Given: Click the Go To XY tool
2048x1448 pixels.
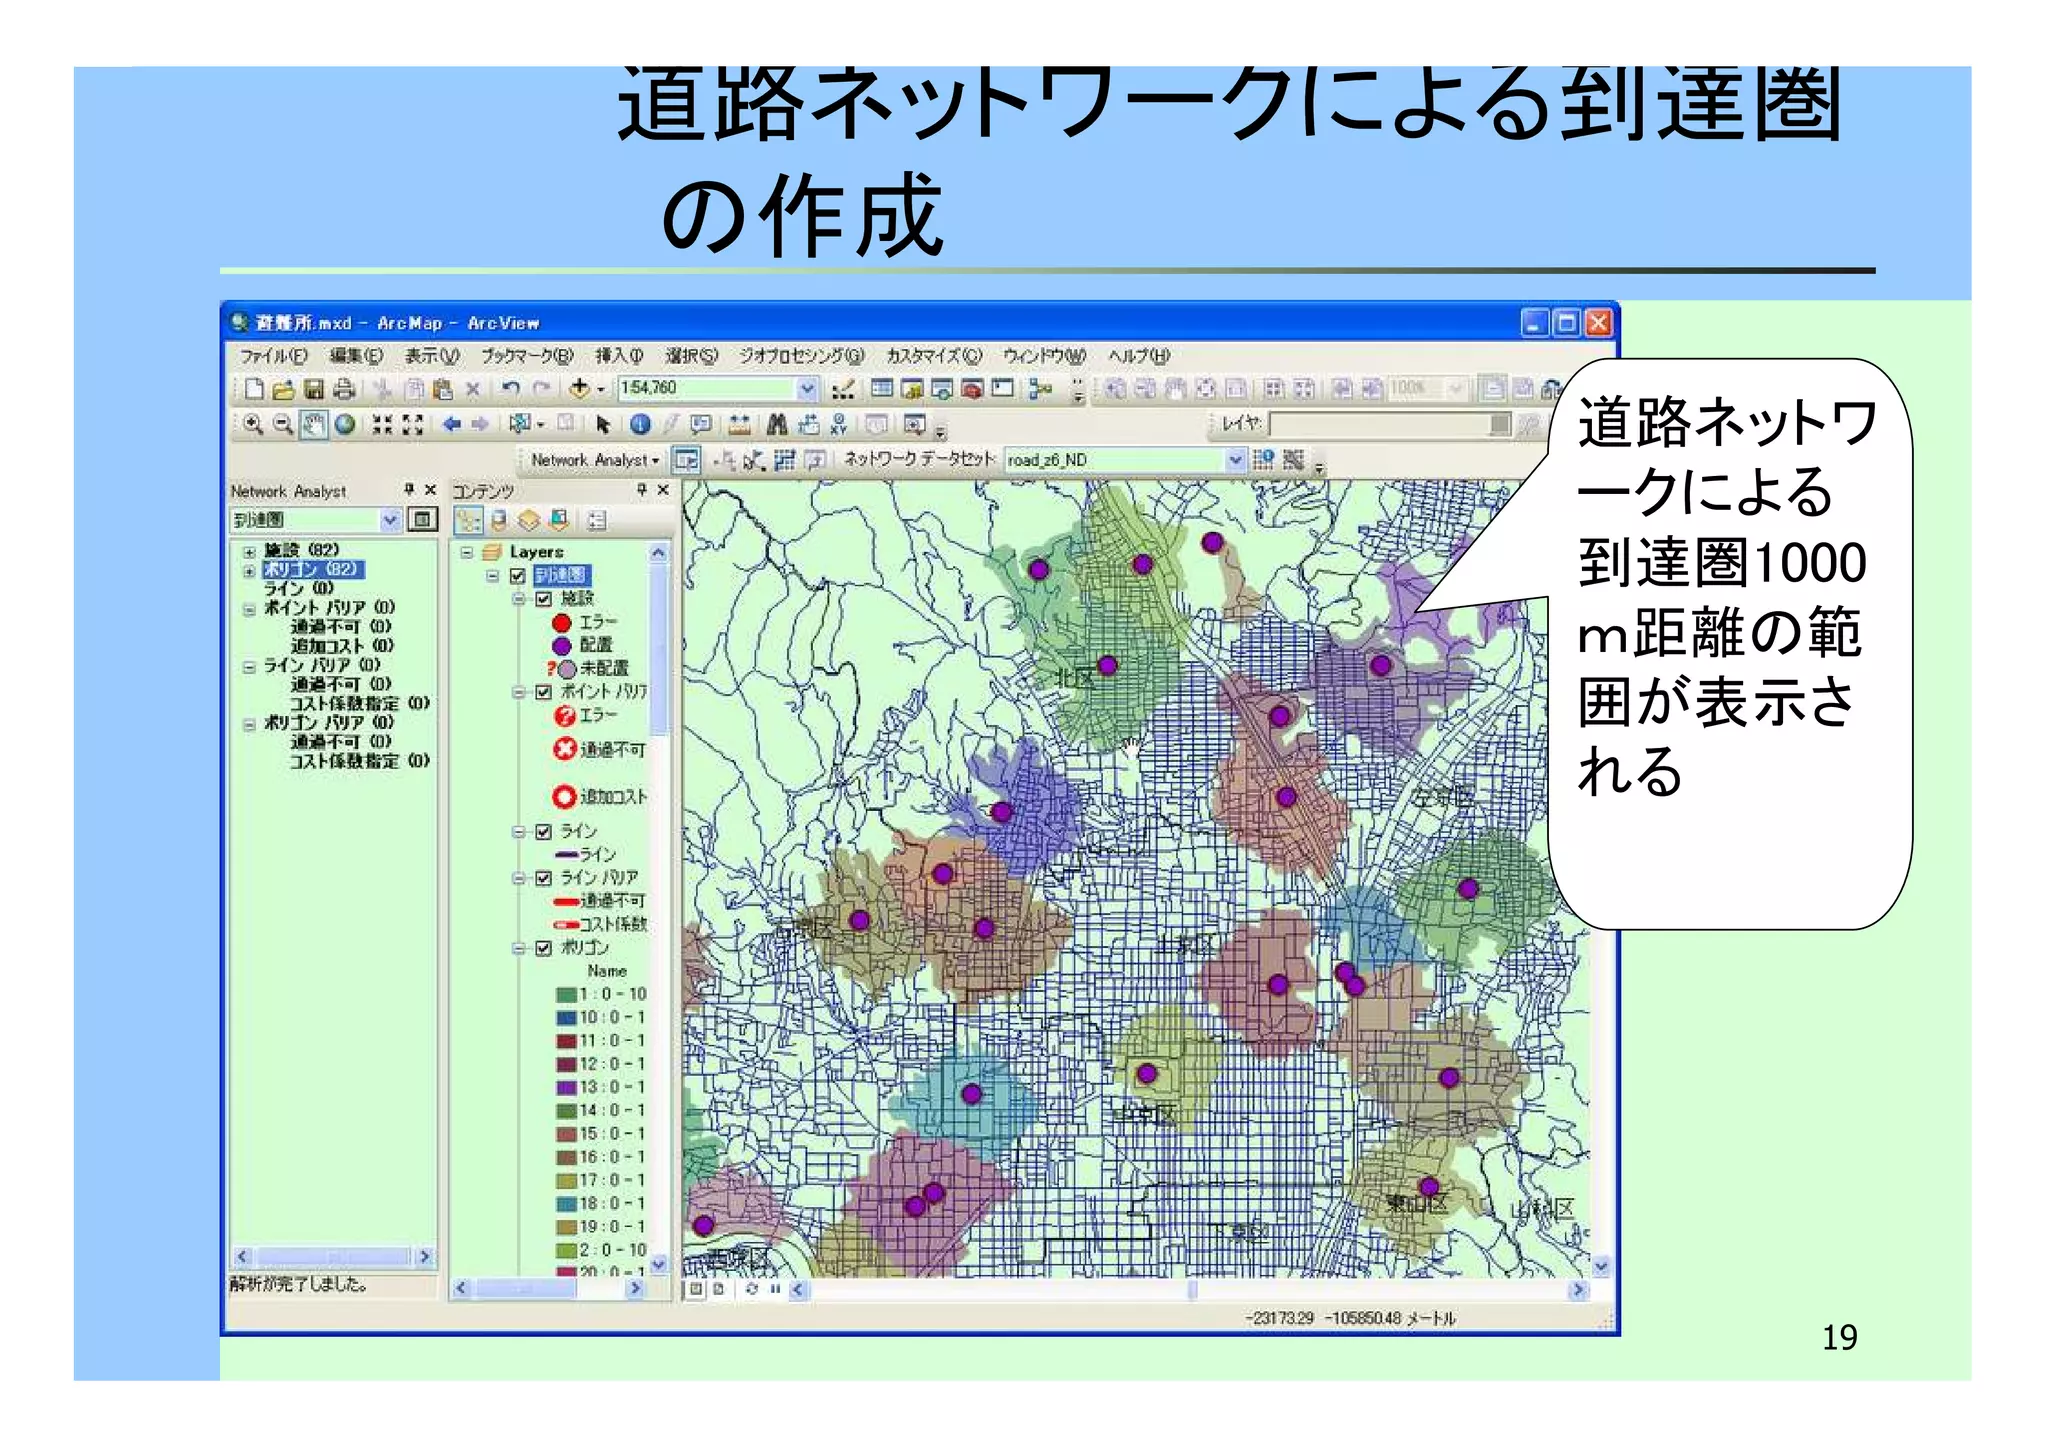Looking at the screenshot, I should [x=838, y=425].
